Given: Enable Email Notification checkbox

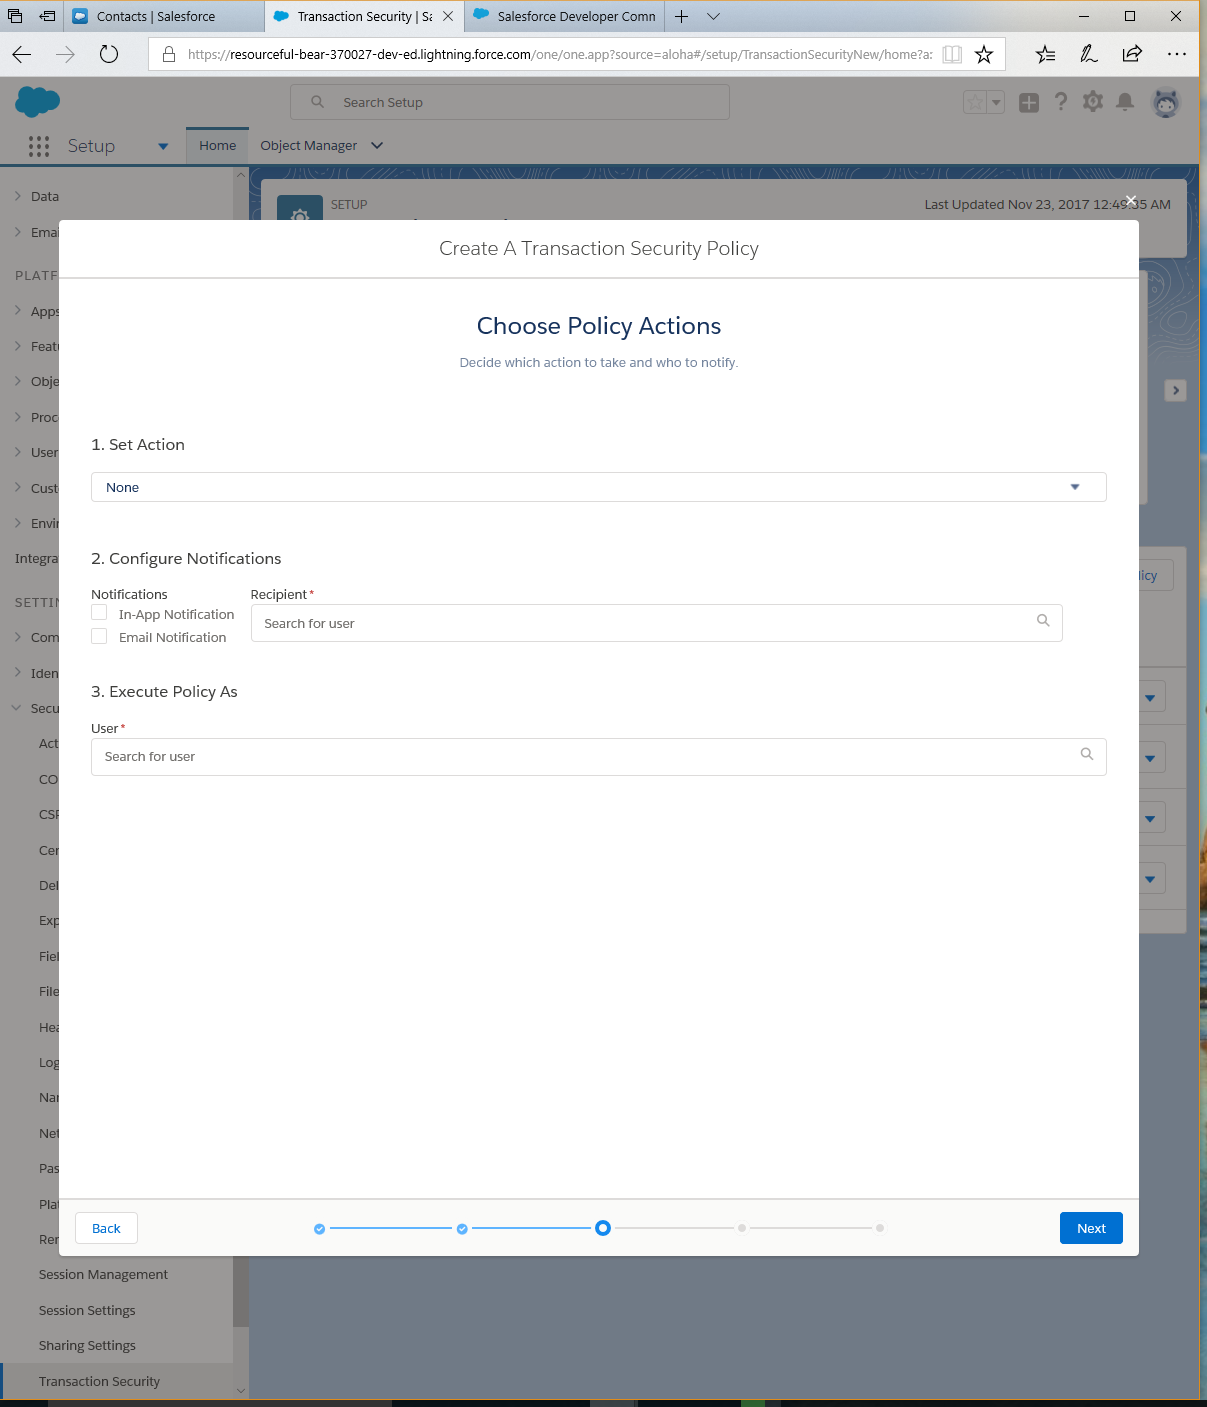Looking at the screenshot, I should [x=99, y=637].
